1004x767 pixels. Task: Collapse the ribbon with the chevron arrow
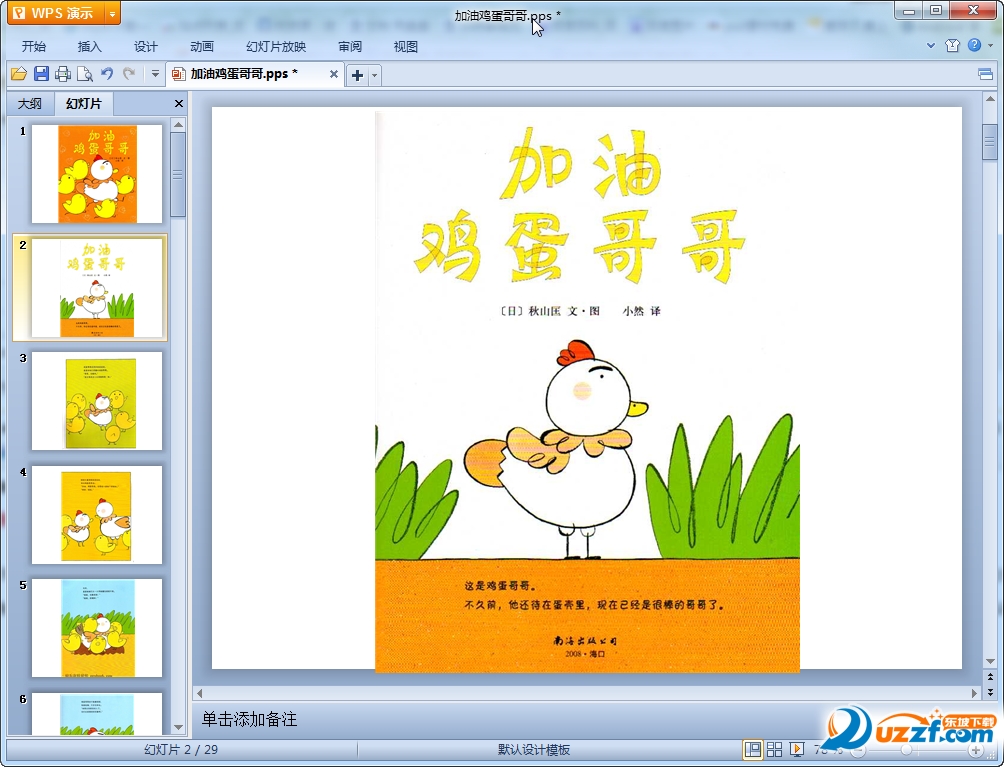pyautogui.click(x=931, y=45)
